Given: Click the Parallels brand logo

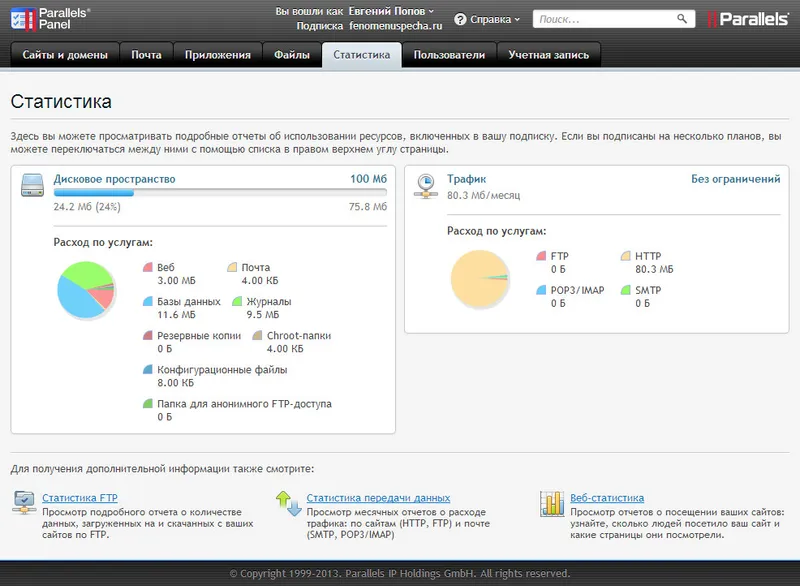Looking at the screenshot, I should pyautogui.click(x=748, y=19).
